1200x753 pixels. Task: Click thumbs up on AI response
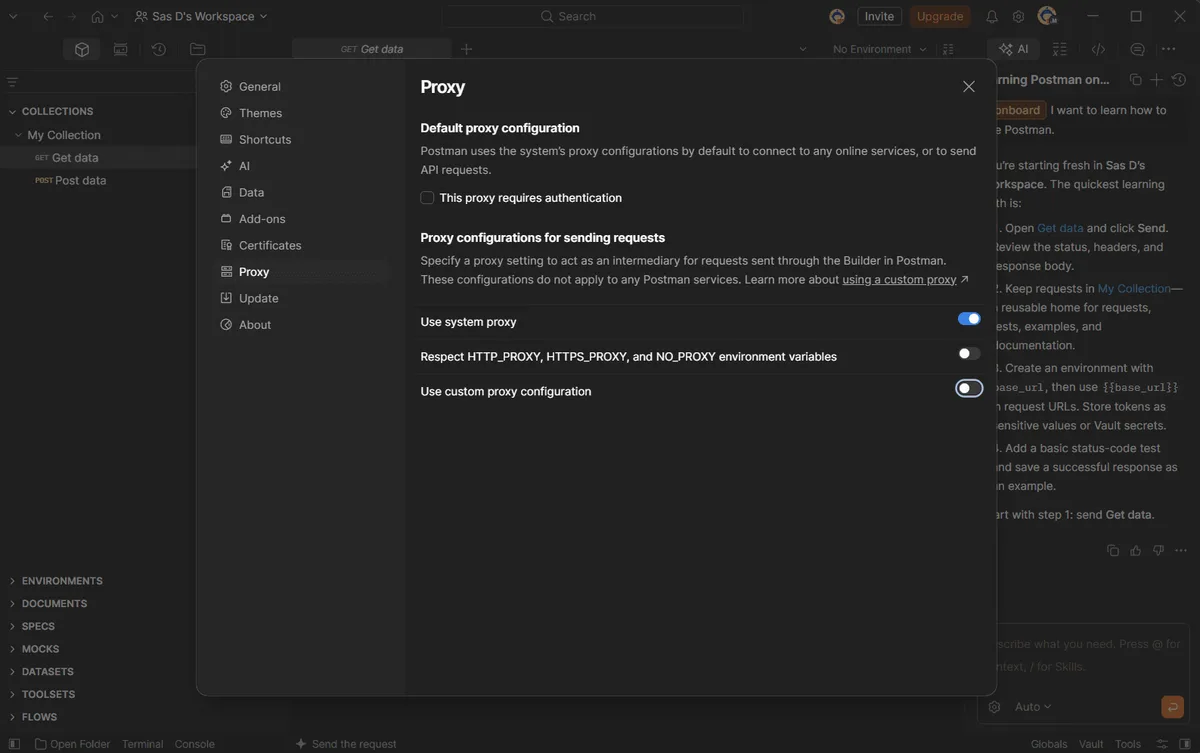(x=1135, y=550)
